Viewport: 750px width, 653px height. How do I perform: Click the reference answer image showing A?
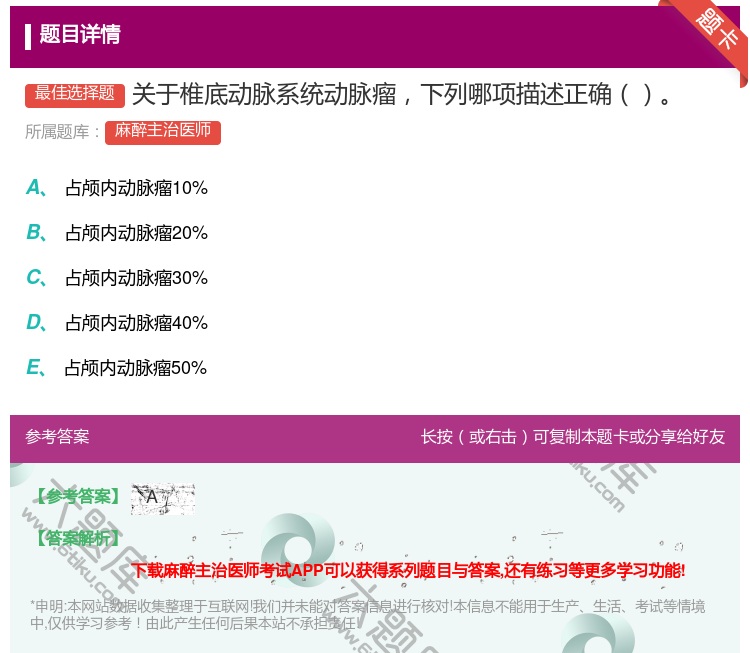163,498
